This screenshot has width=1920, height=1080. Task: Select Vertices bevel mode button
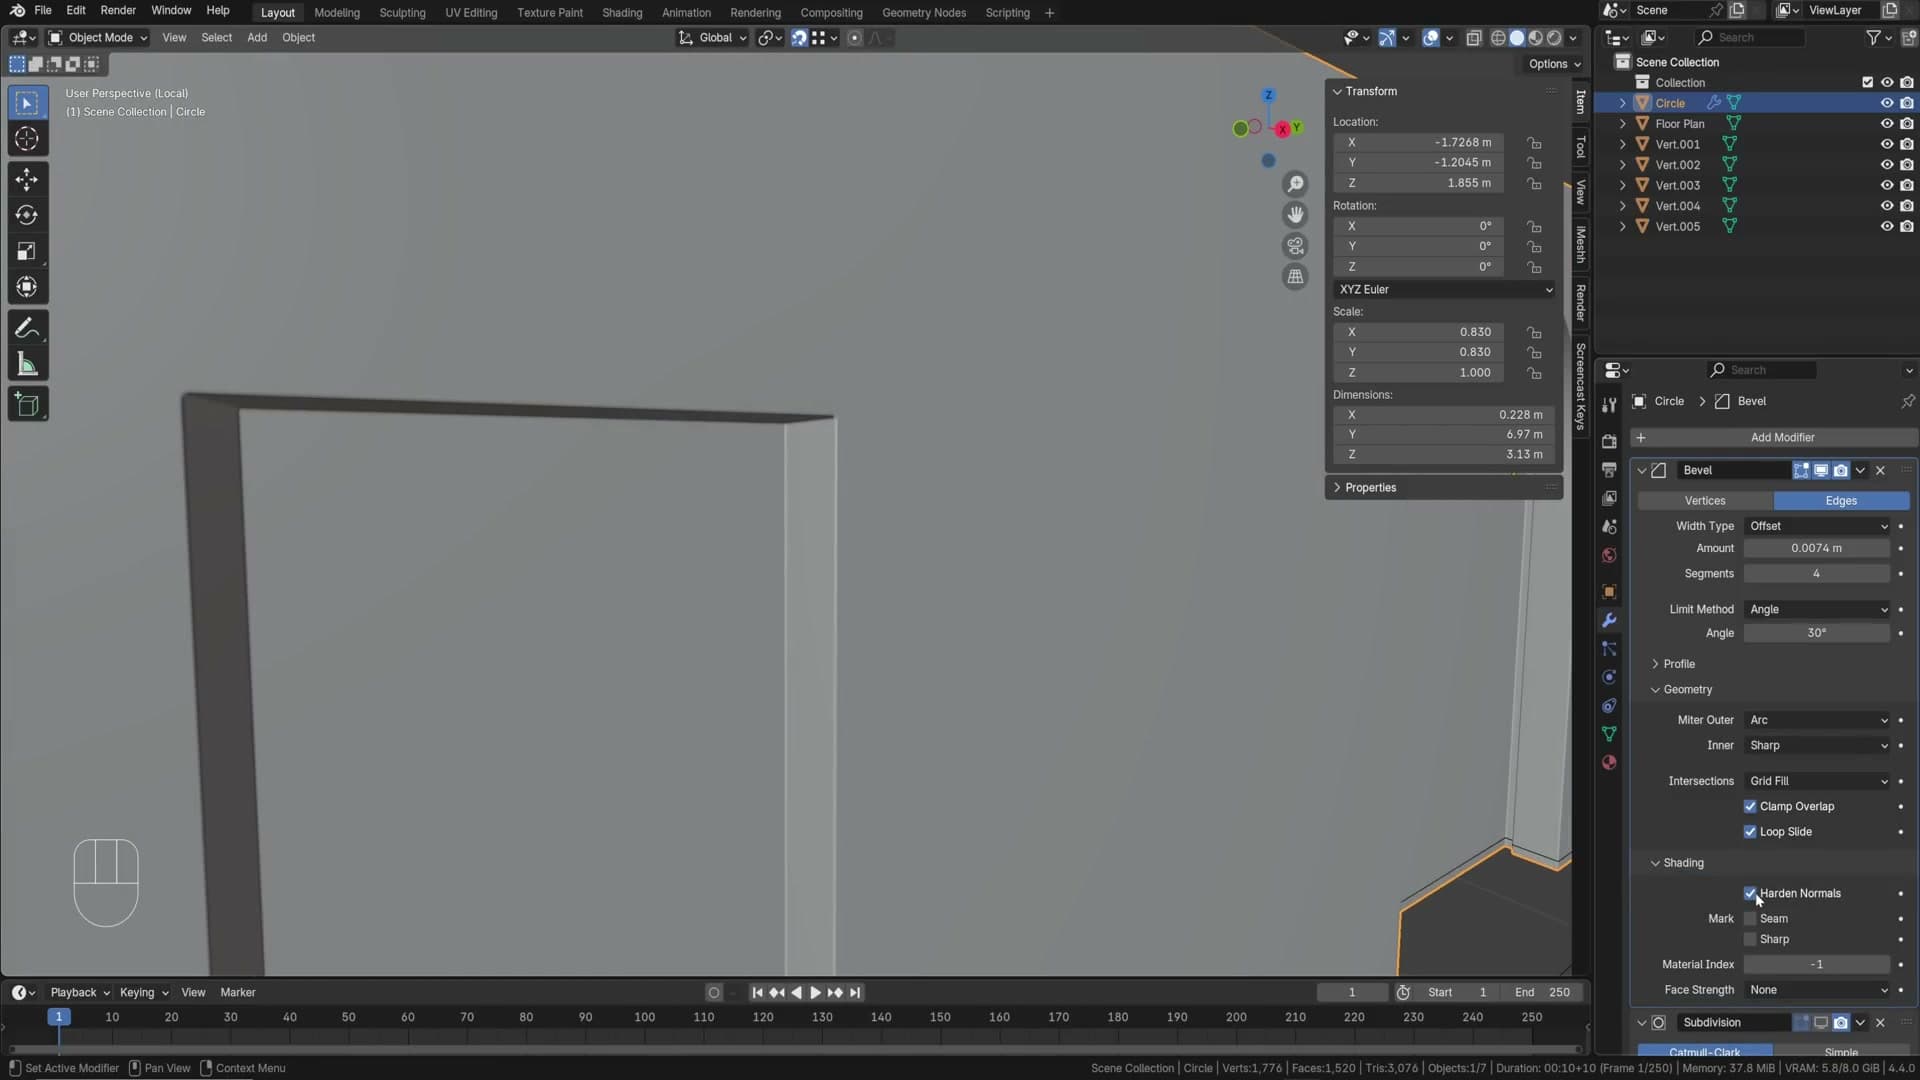point(1705,501)
